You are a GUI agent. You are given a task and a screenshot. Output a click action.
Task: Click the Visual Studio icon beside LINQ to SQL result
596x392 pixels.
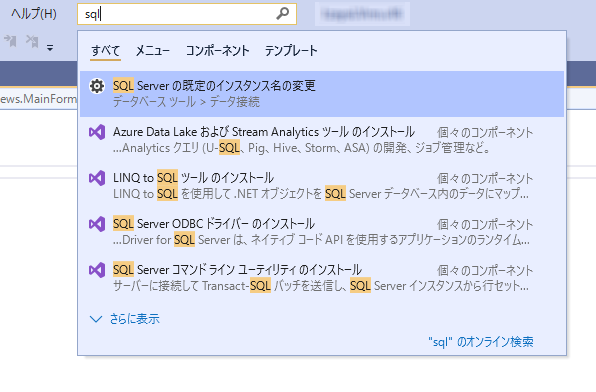coord(97,178)
